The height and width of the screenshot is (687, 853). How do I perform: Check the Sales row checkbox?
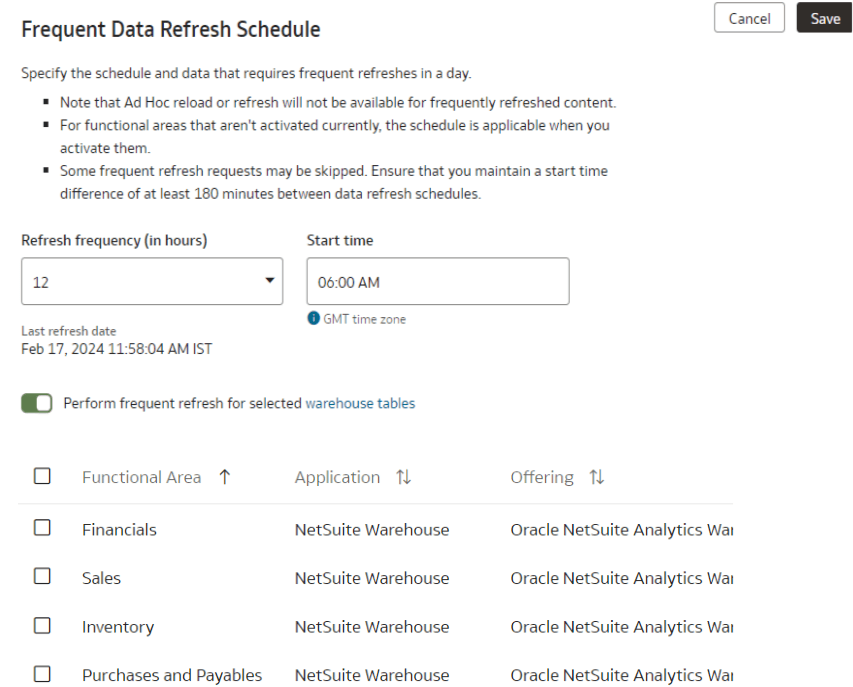pyautogui.click(x=42, y=576)
